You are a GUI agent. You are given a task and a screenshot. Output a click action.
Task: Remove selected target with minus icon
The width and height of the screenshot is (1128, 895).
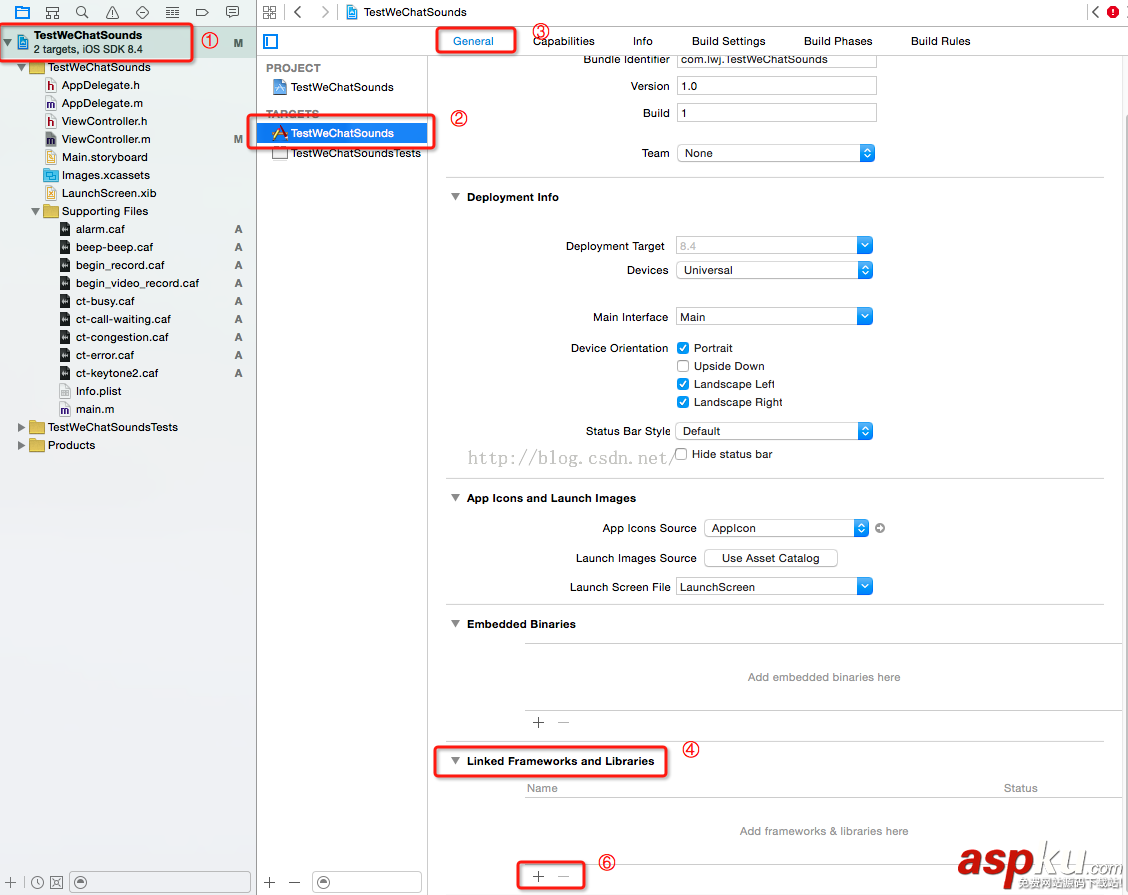[x=294, y=882]
